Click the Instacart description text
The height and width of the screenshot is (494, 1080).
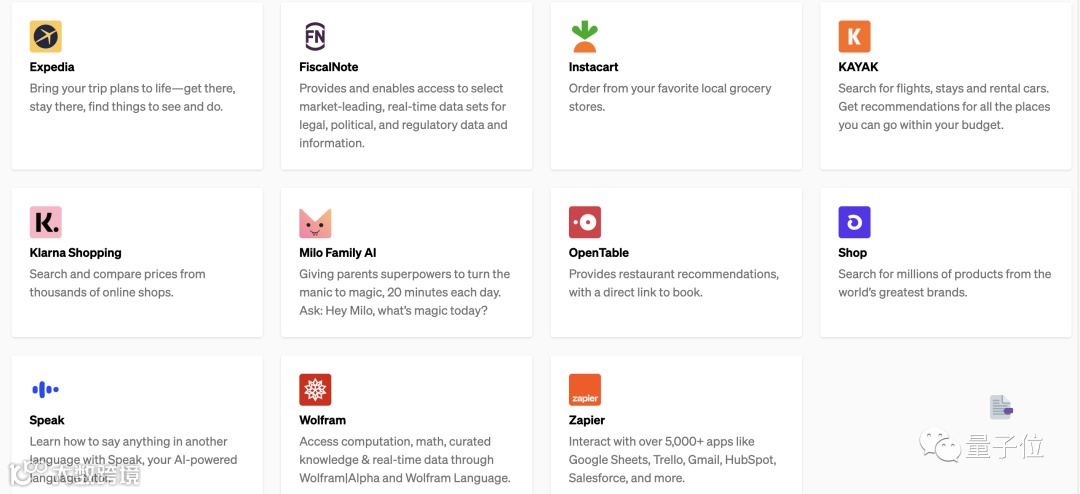(x=670, y=97)
